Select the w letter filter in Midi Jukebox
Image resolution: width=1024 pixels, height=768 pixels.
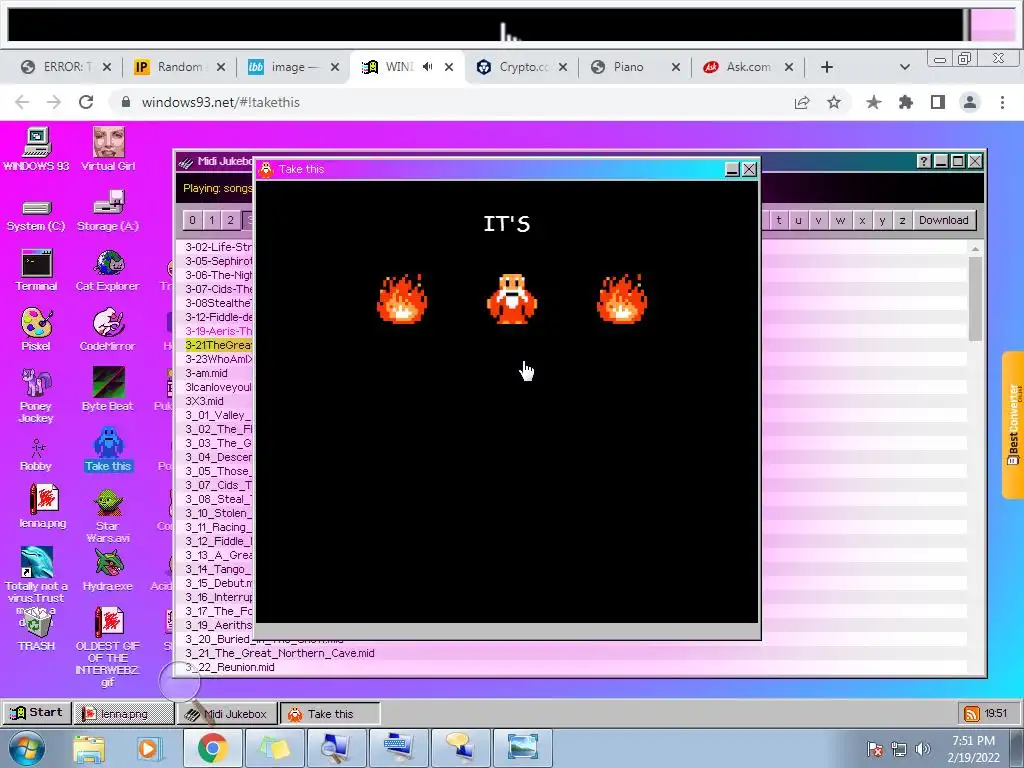(x=840, y=220)
